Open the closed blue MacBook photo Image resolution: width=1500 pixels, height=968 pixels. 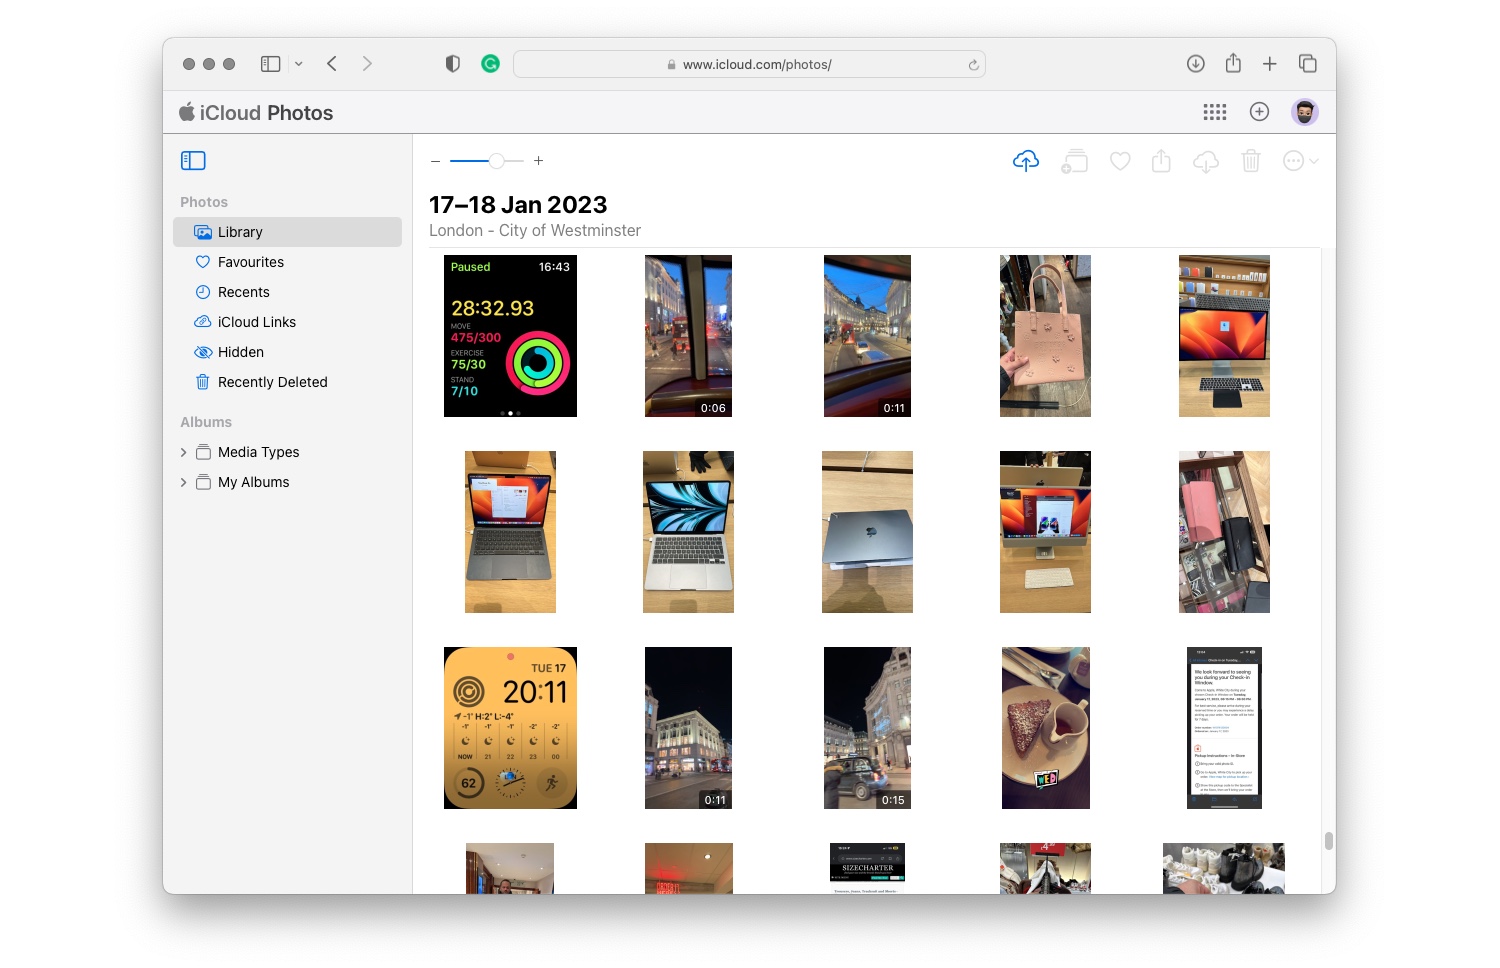pos(867,532)
